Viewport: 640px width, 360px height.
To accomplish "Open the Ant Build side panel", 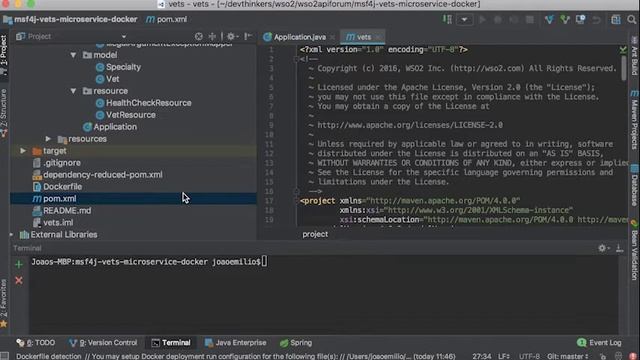I will pos(634,56).
